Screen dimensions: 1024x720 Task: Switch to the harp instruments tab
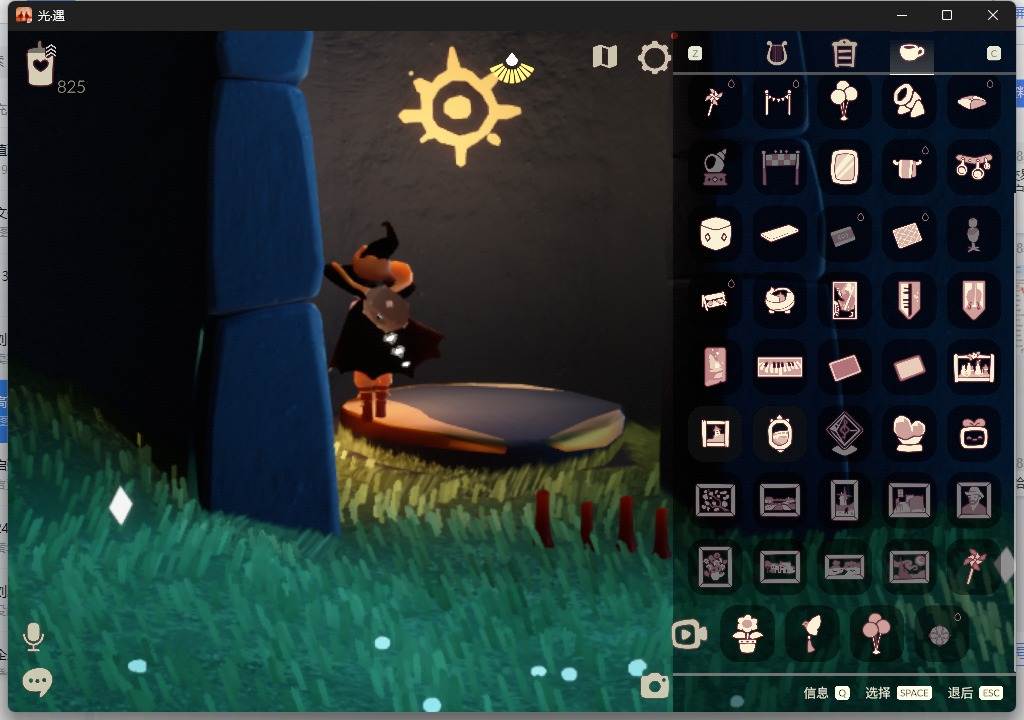point(776,54)
